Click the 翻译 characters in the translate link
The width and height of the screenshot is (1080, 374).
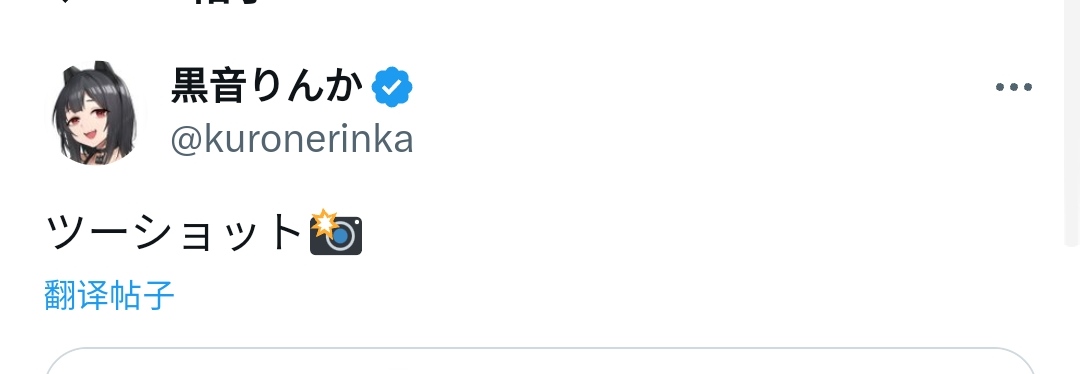tap(76, 295)
